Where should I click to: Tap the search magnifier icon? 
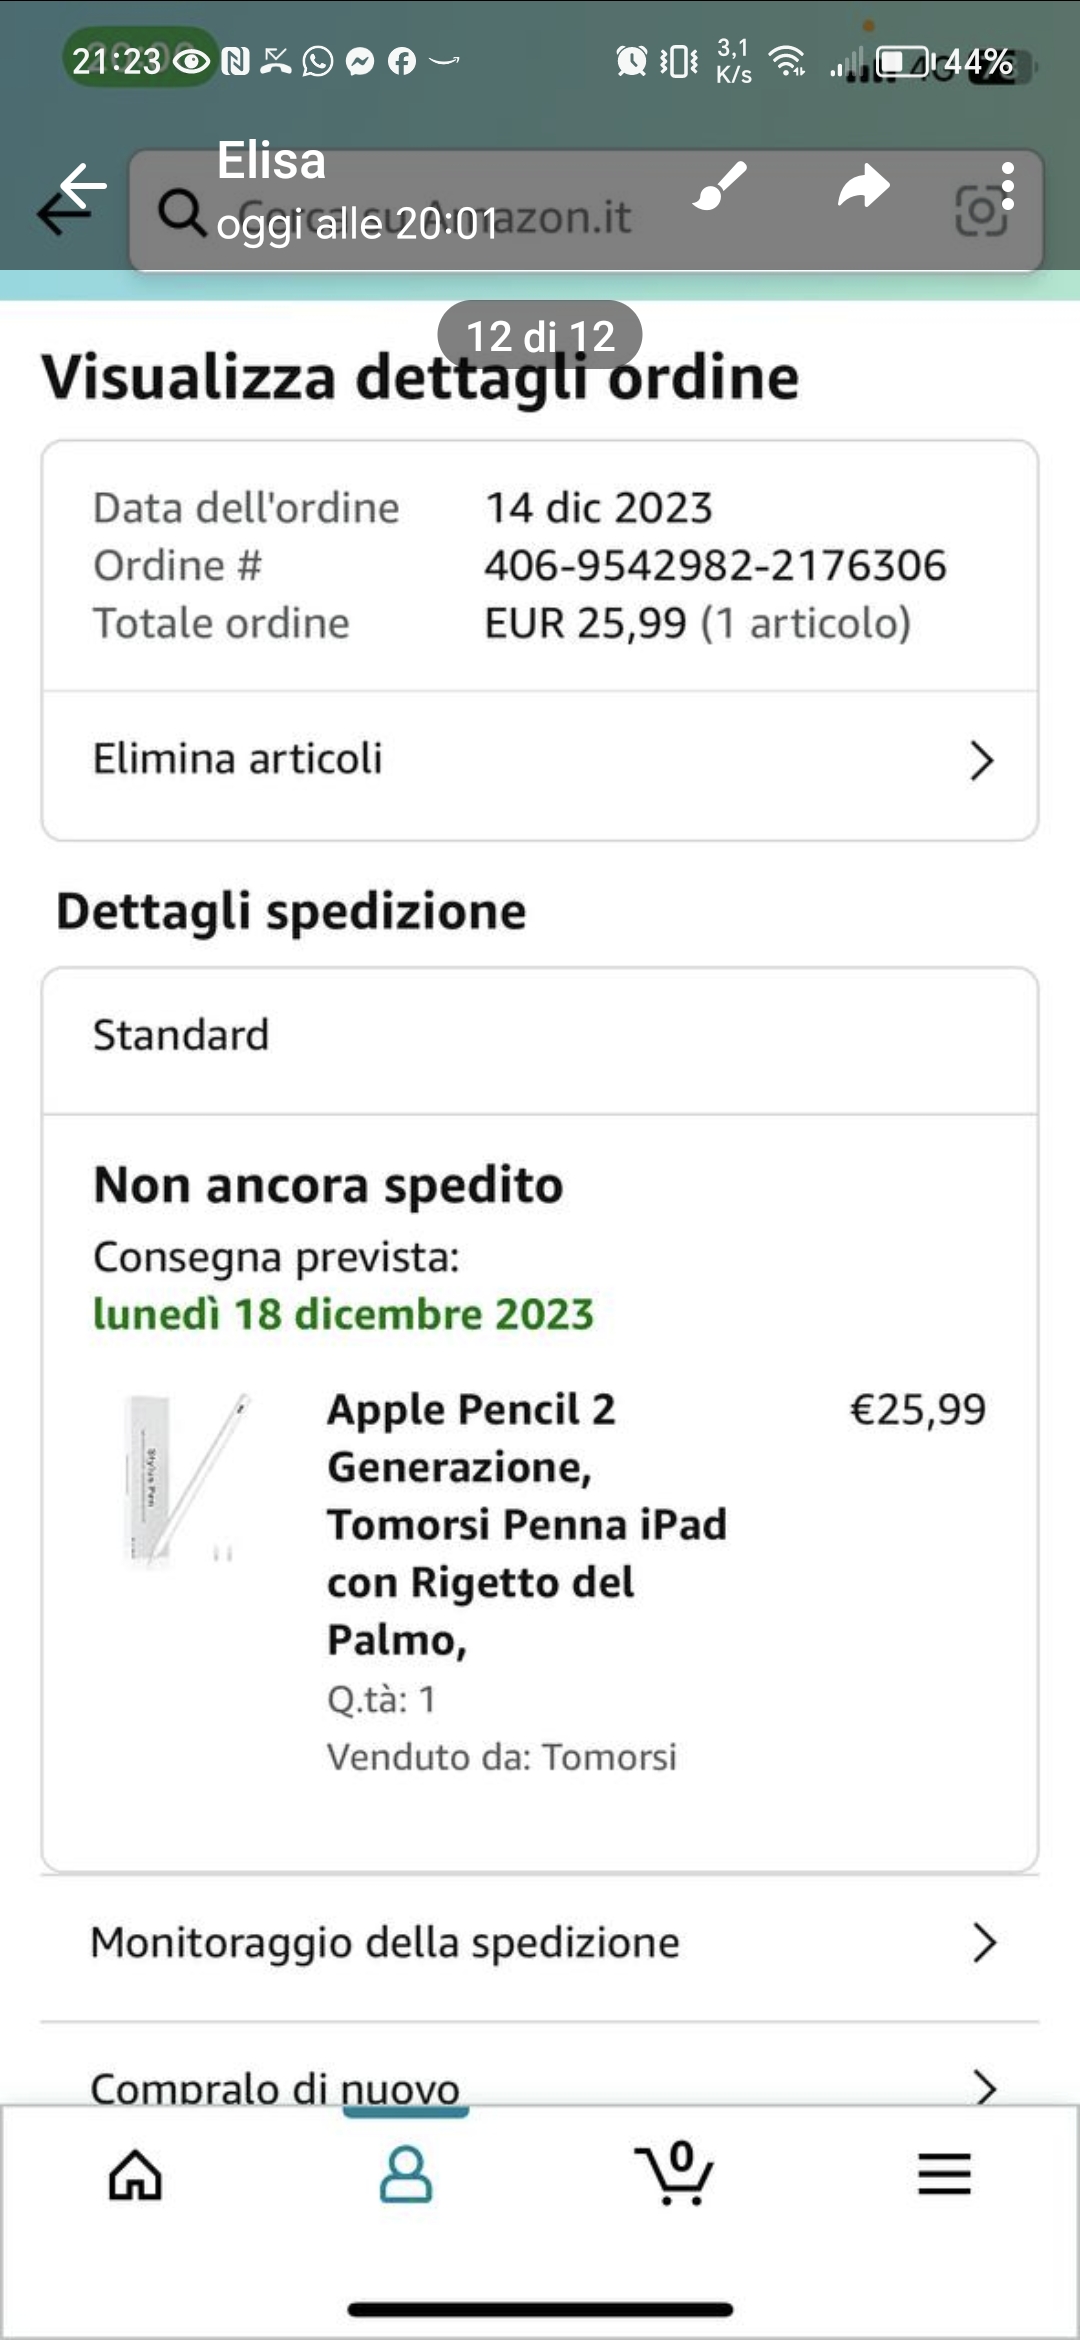coord(181,212)
